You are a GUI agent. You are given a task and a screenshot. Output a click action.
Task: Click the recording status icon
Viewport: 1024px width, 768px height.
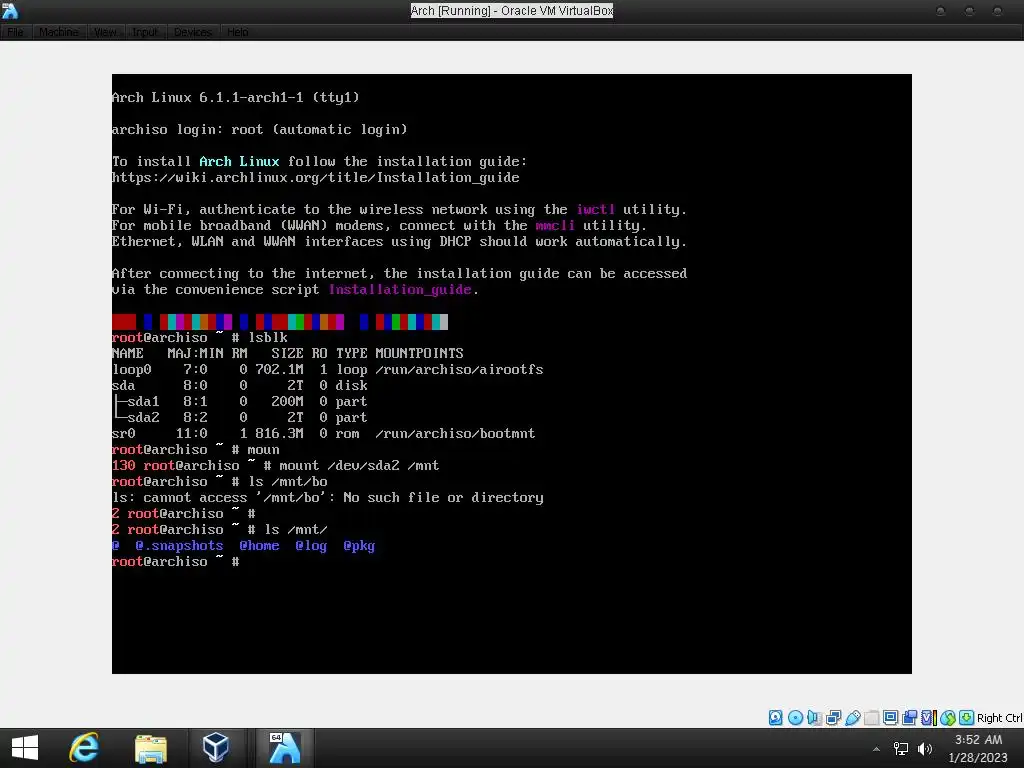point(909,718)
